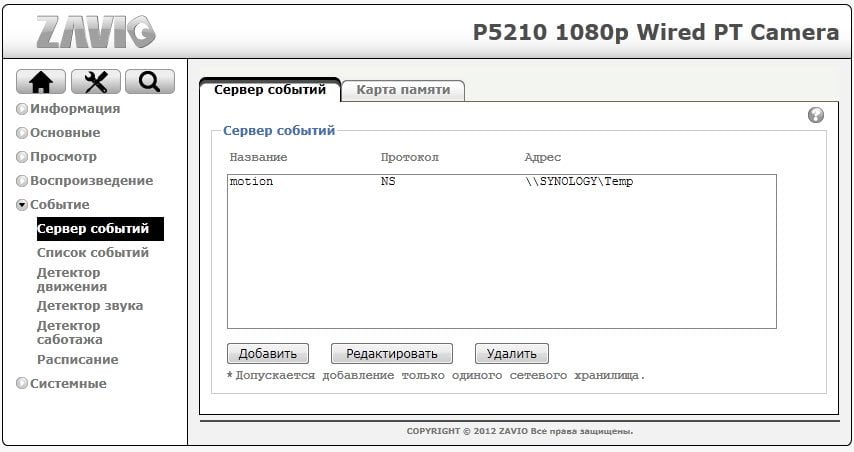Click the Добавить button
Image resolution: width=854 pixels, height=452 pixels.
268,353
